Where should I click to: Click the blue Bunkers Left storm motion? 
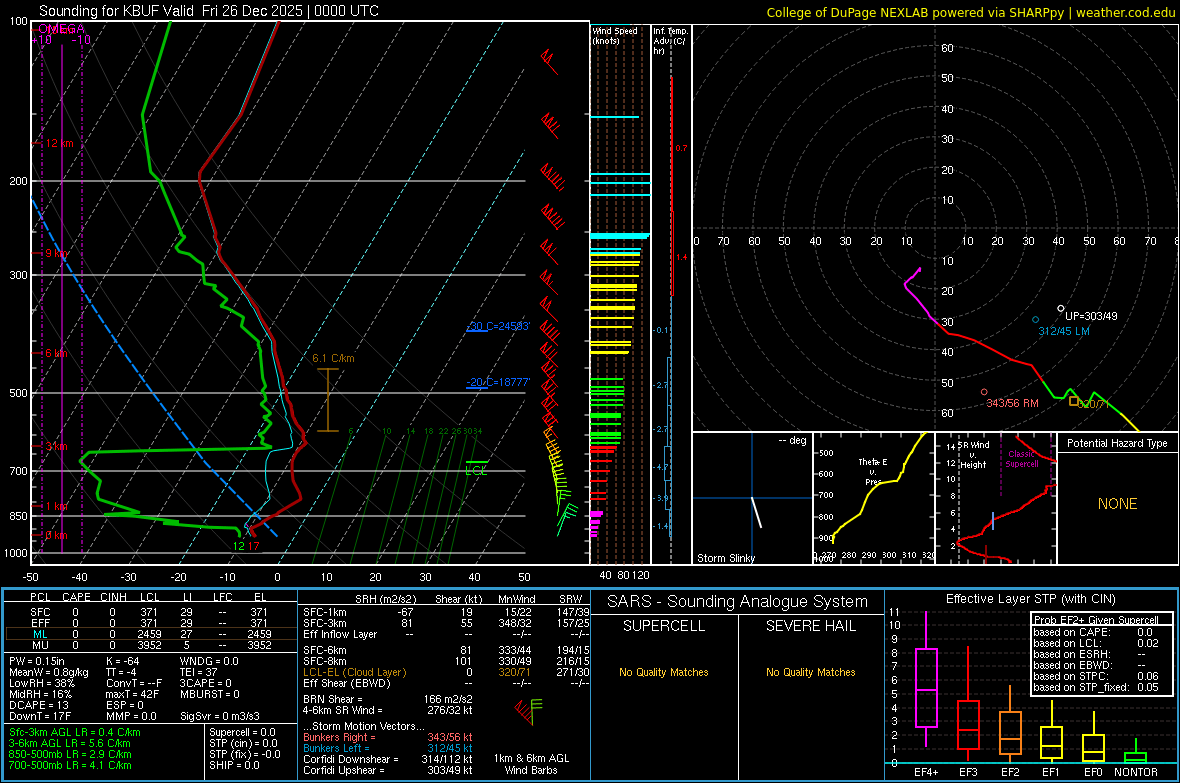click(x=388, y=748)
